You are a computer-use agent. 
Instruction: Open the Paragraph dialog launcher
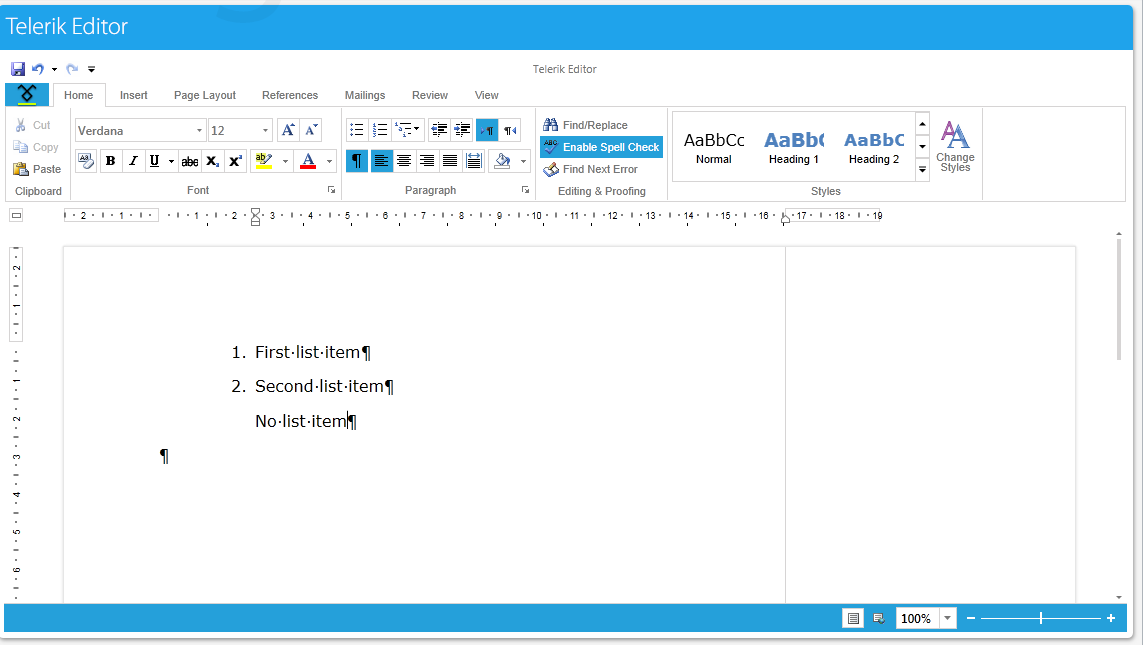pos(526,190)
